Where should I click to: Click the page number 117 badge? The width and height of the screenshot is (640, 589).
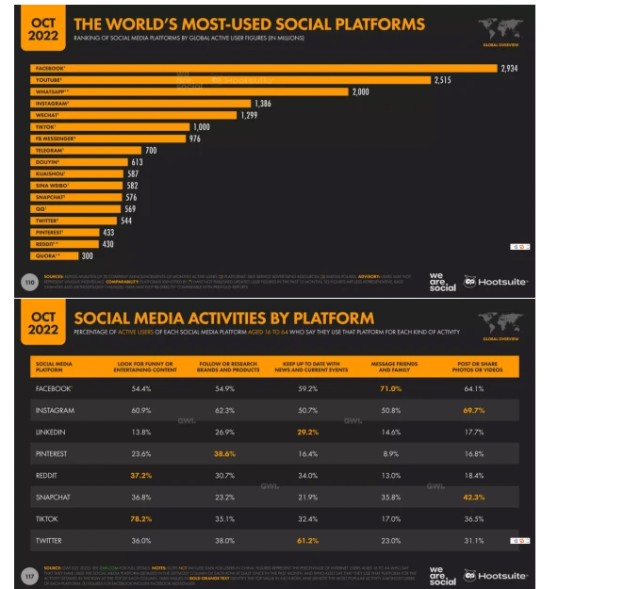[30, 576]
